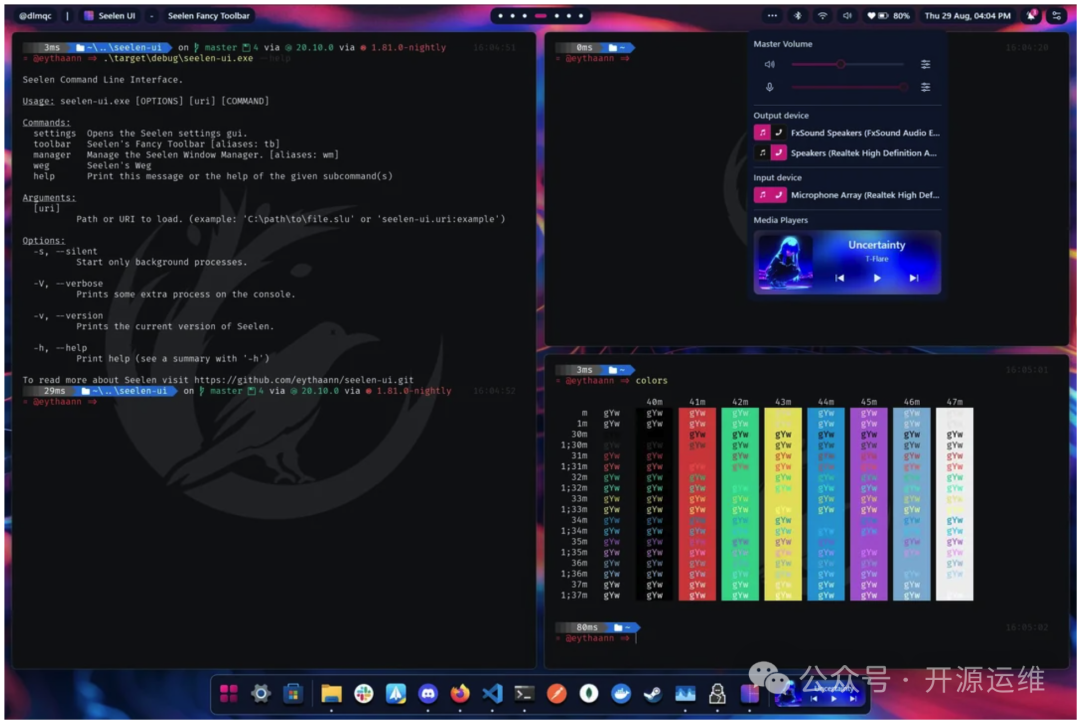This screenshot has height=723, width=1080.
Task: Open Spark mail app in the dock
Action: click(x=396, y=693)
